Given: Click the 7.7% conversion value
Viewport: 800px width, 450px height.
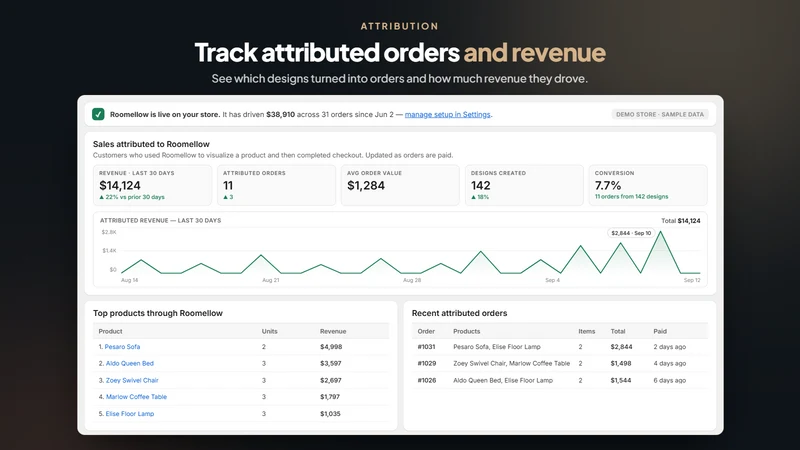Looking at the screenshot, I should (x=608, y=186).
